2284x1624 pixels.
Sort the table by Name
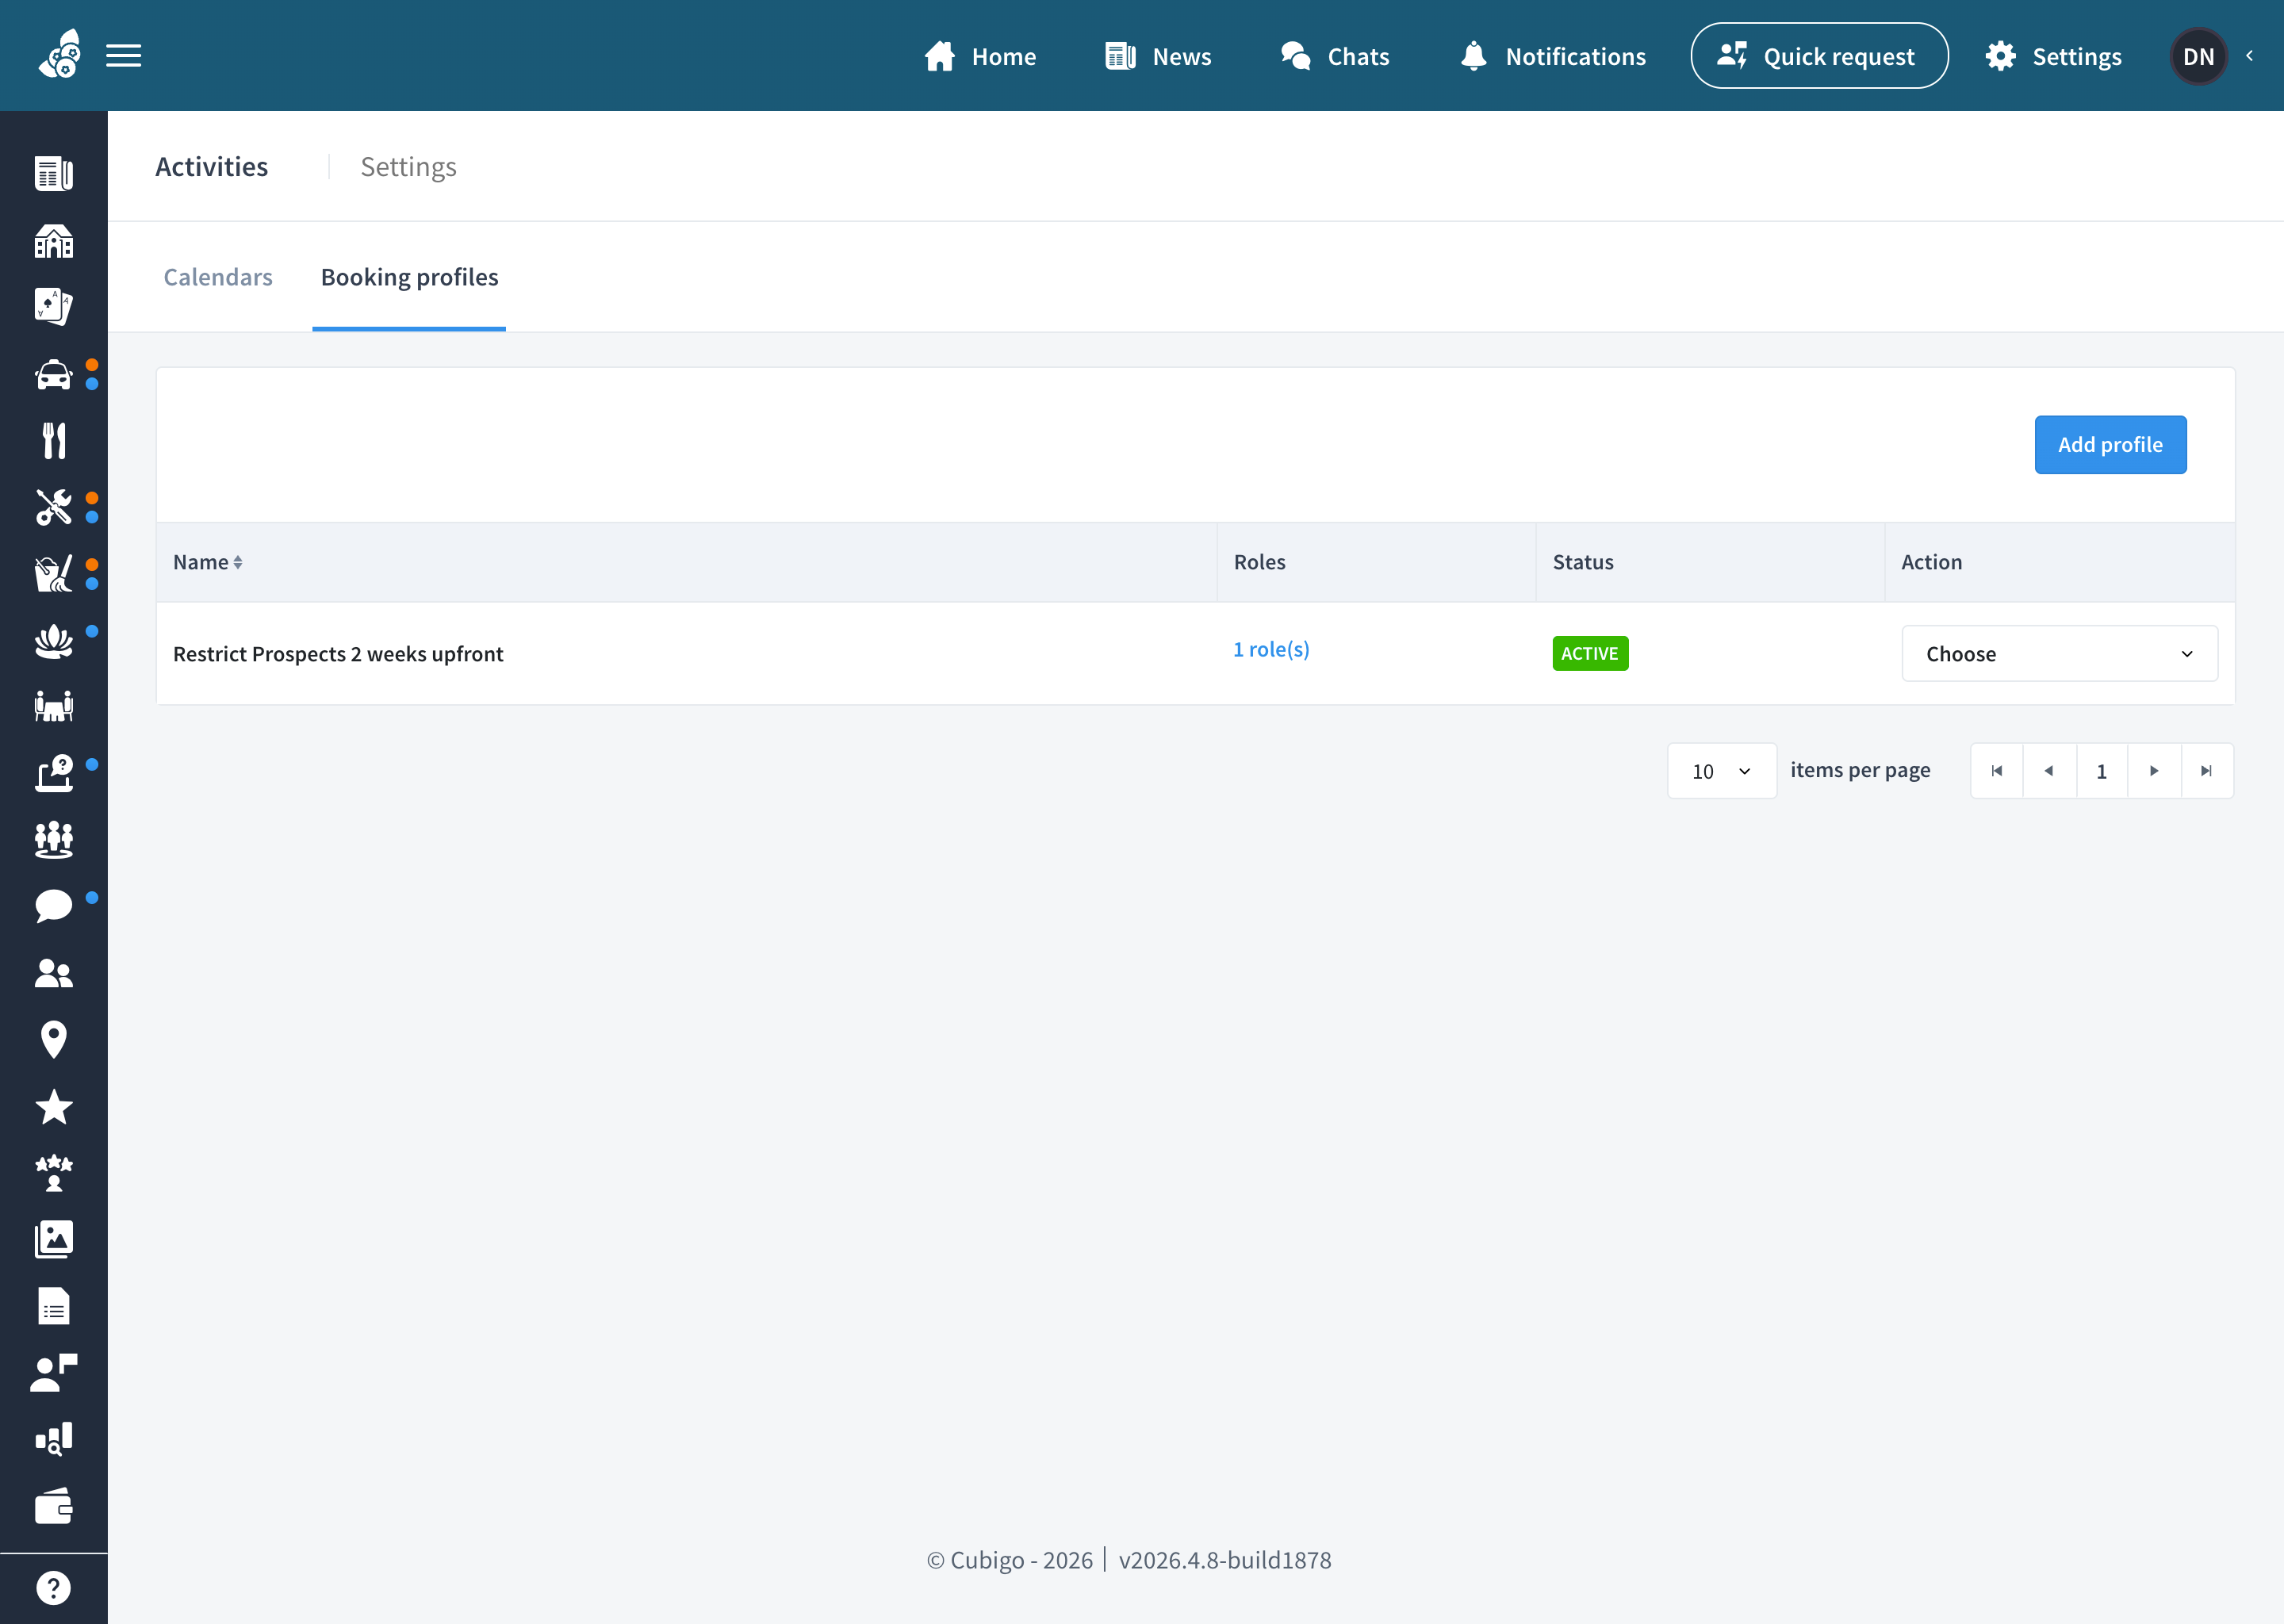click(x=208, y=562)
